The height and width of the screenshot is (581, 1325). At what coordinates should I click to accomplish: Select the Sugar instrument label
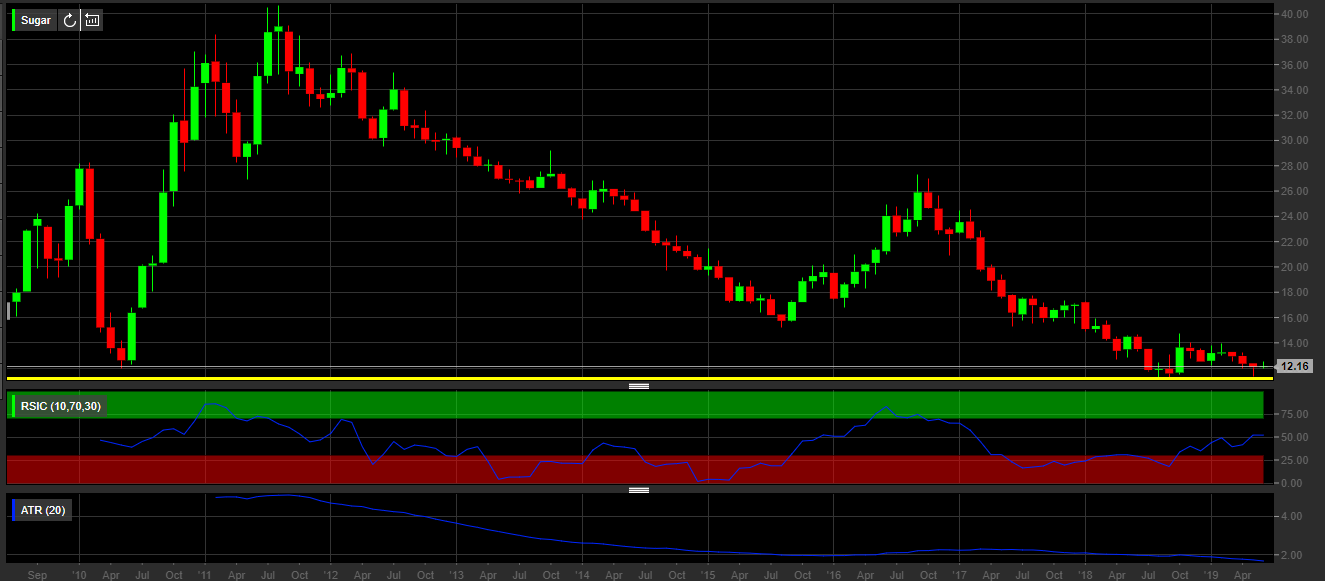(36, 20)
